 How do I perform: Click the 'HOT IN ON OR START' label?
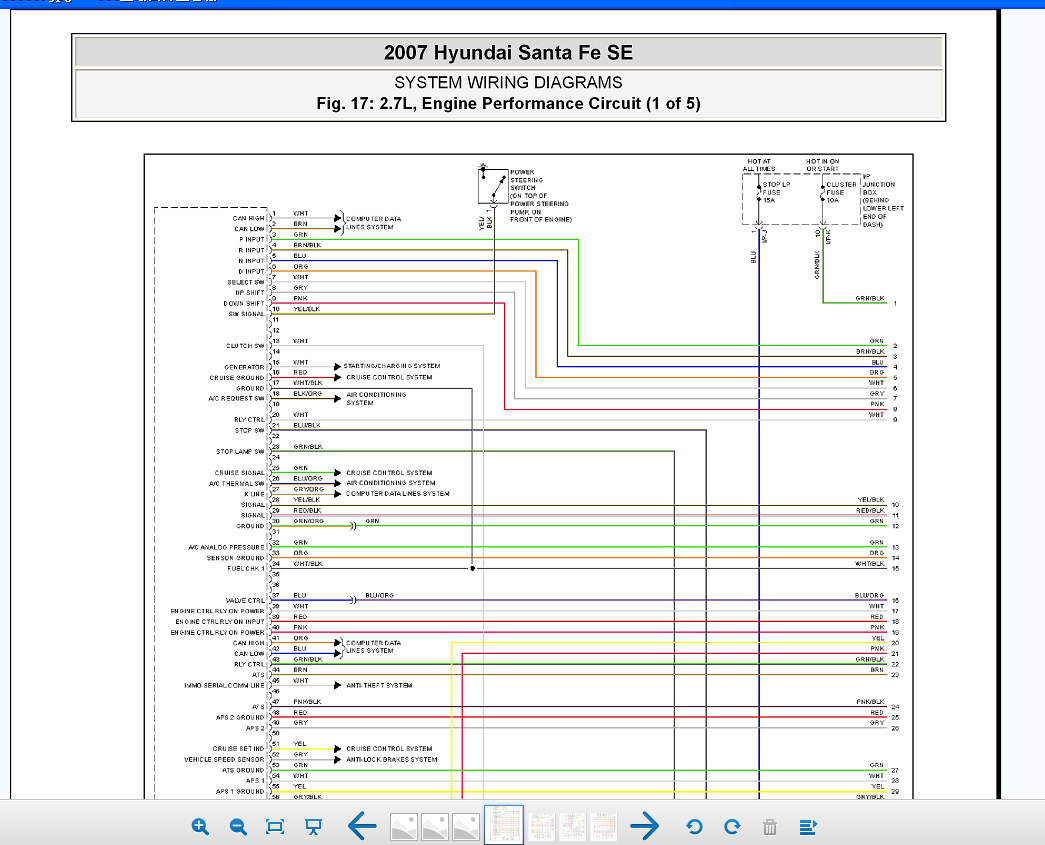click(x=822, y=165)
